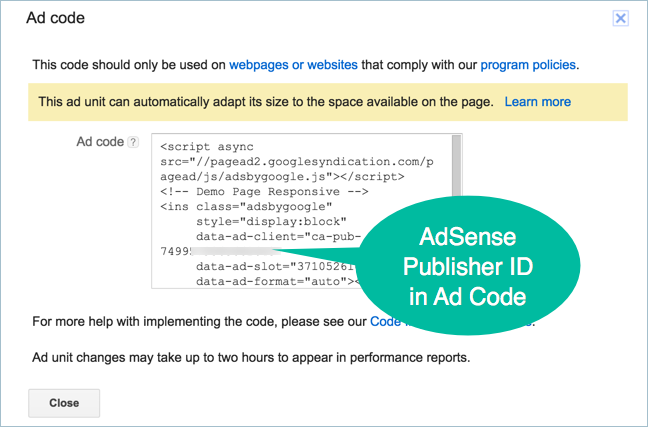Click 'Learn more' in the yellow banner
Image resolution: width=648 pixels, height=427 pixels.
[537, 102]
